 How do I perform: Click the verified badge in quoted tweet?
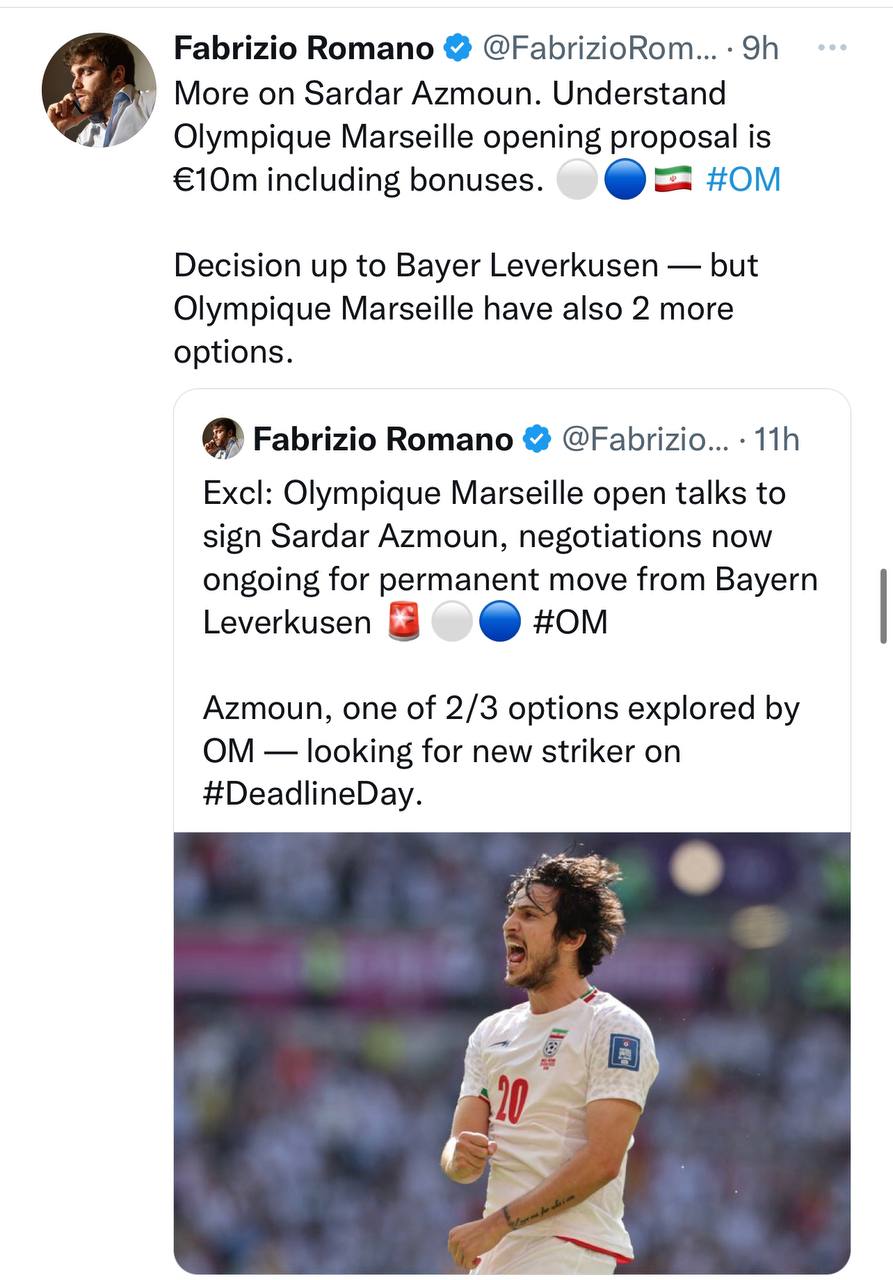point(537,438)
